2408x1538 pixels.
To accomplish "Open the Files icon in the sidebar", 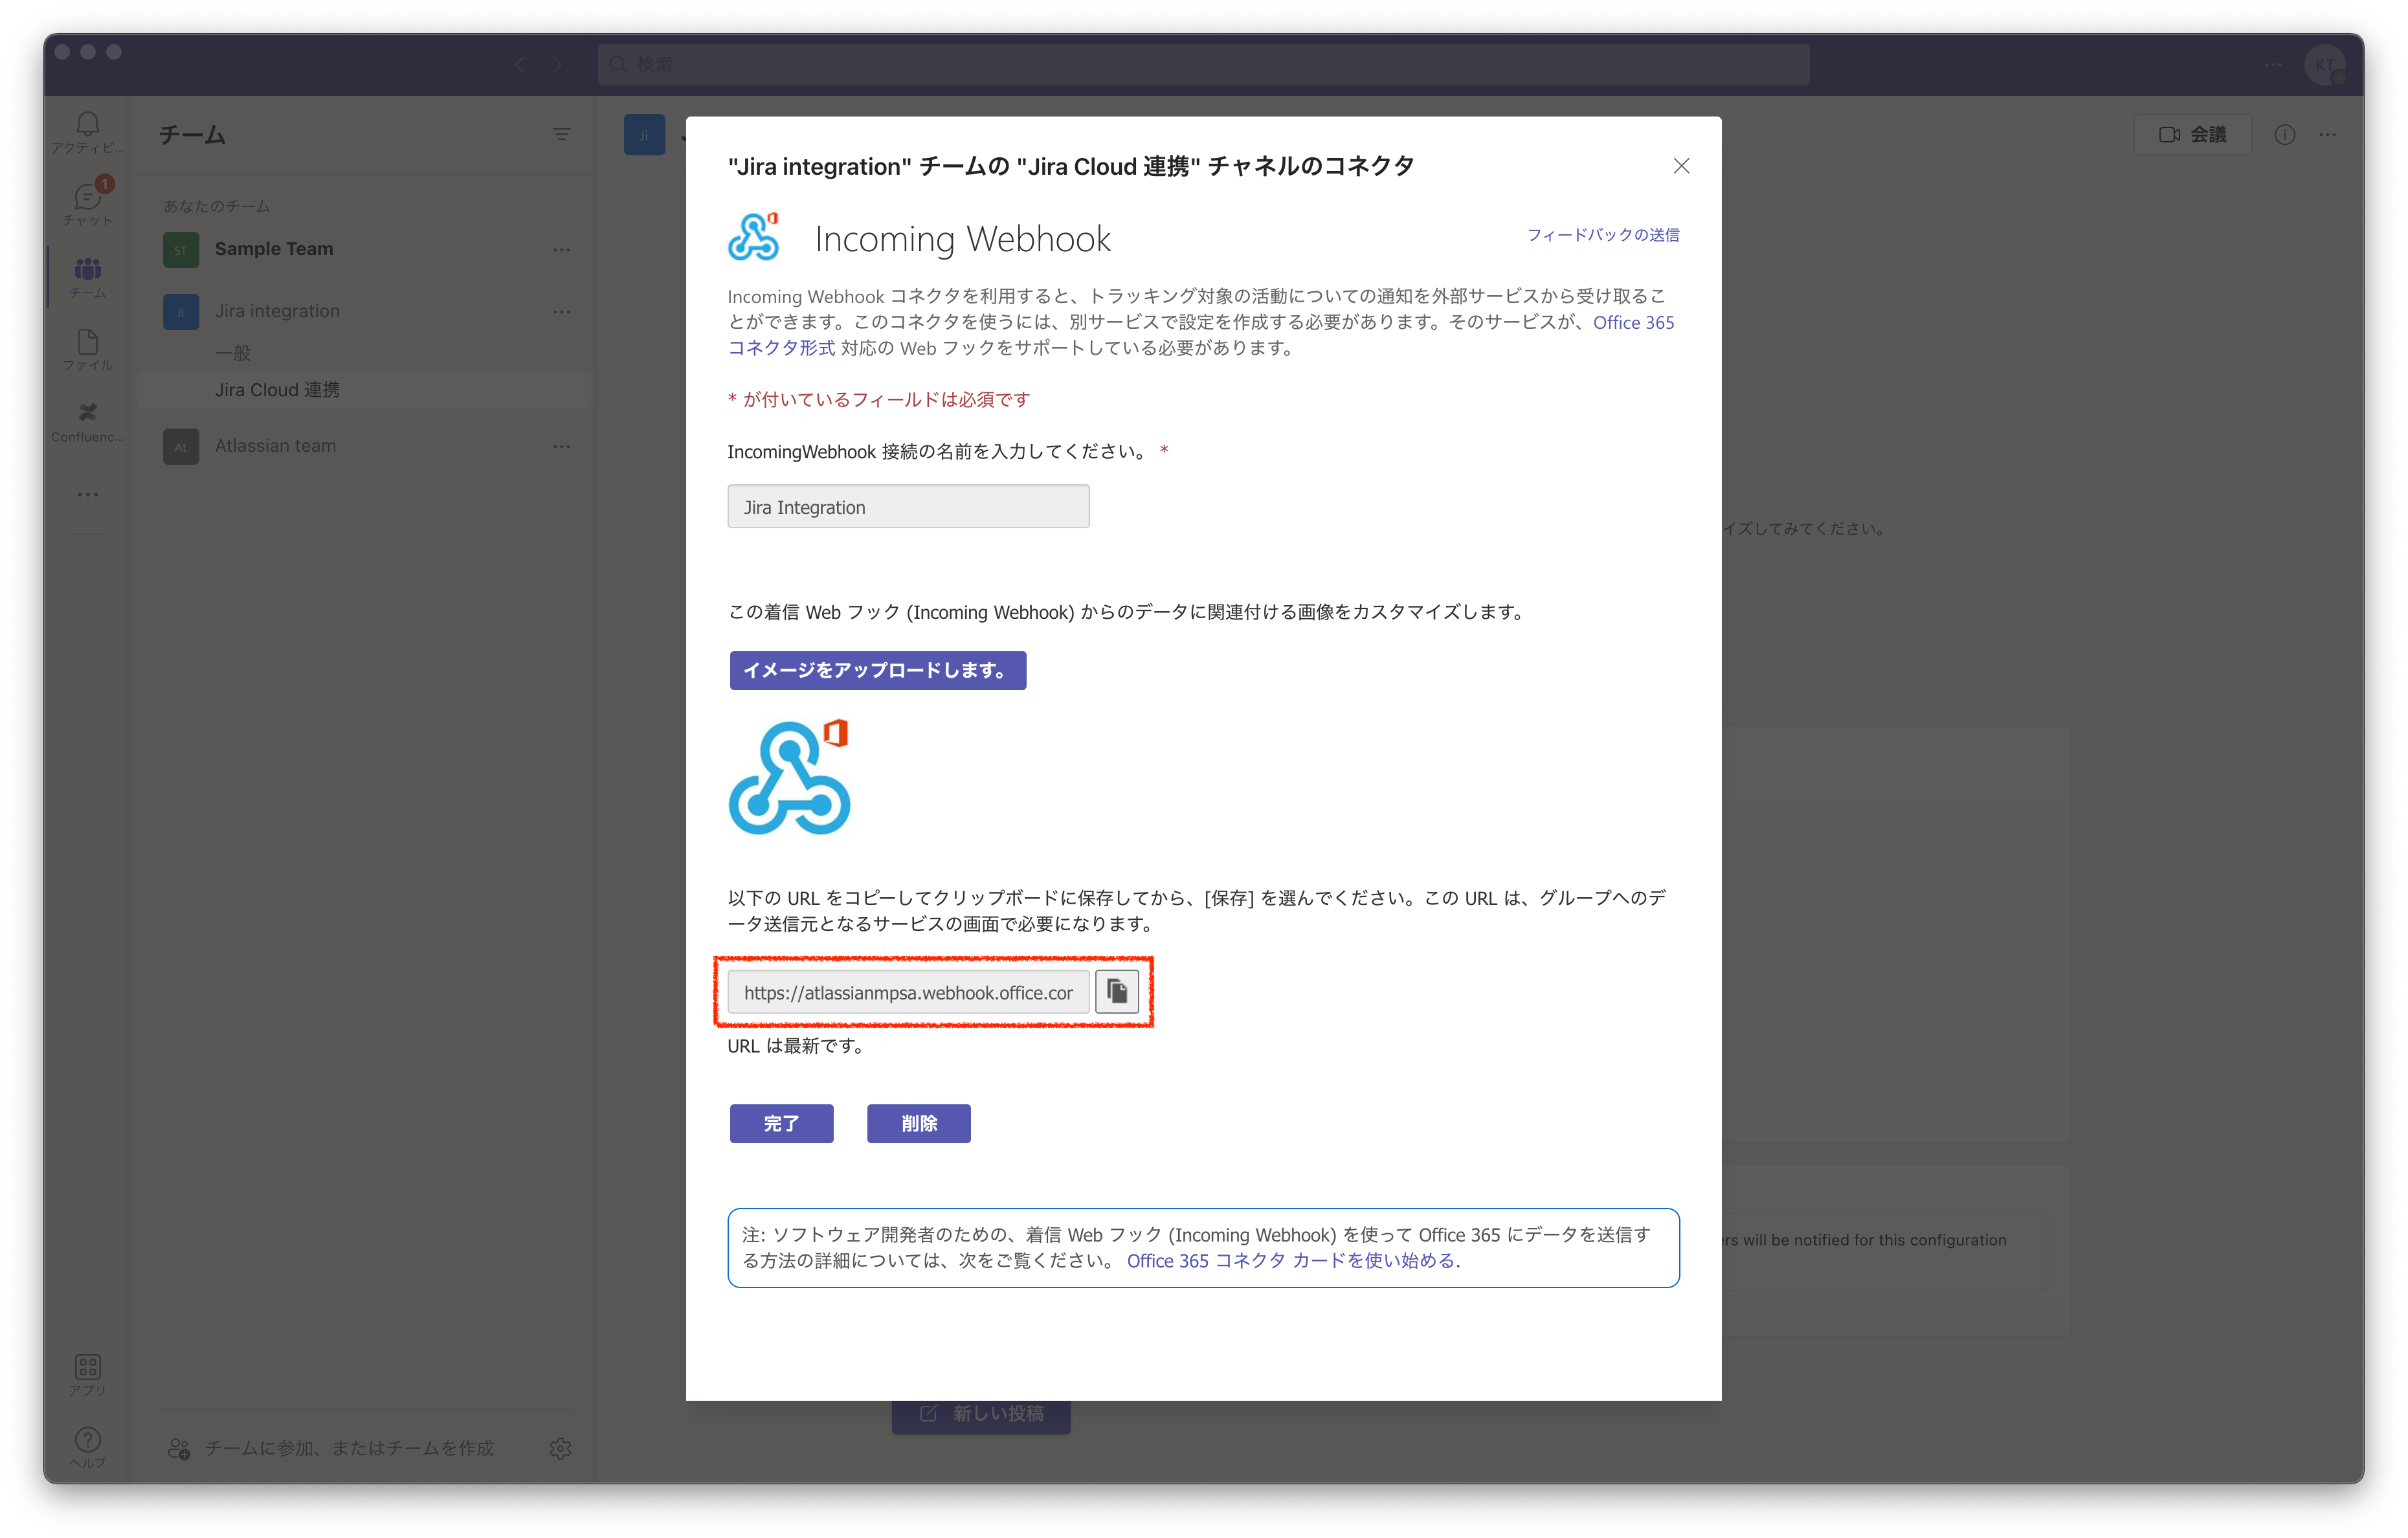I will tap(88, 350).
